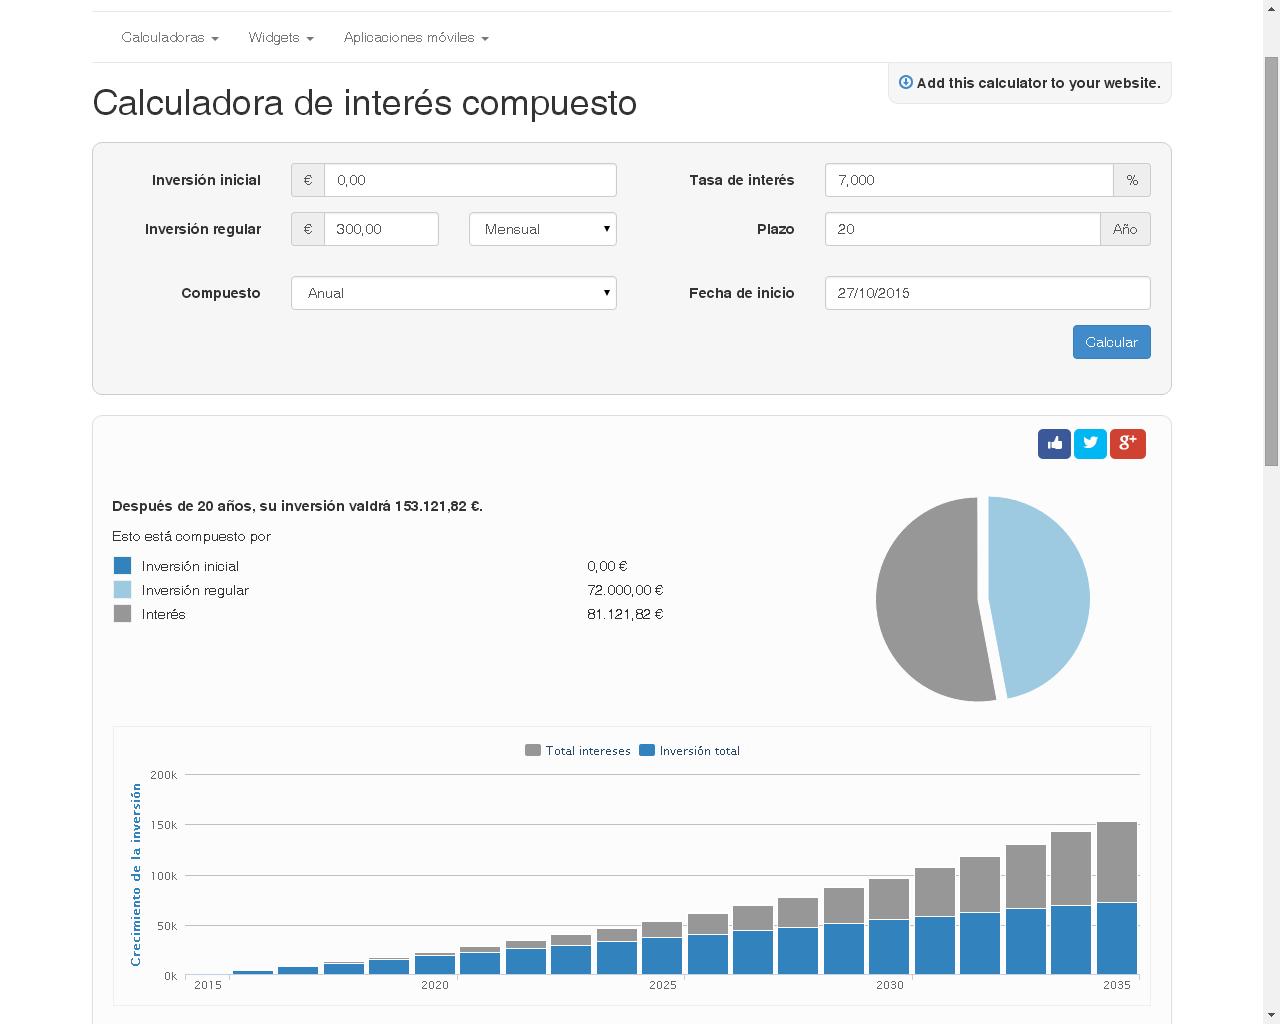This screenshot has width=1280, height=1024.
Task: Toggle Total intereses chart legend item
Action: pos(578,750)
